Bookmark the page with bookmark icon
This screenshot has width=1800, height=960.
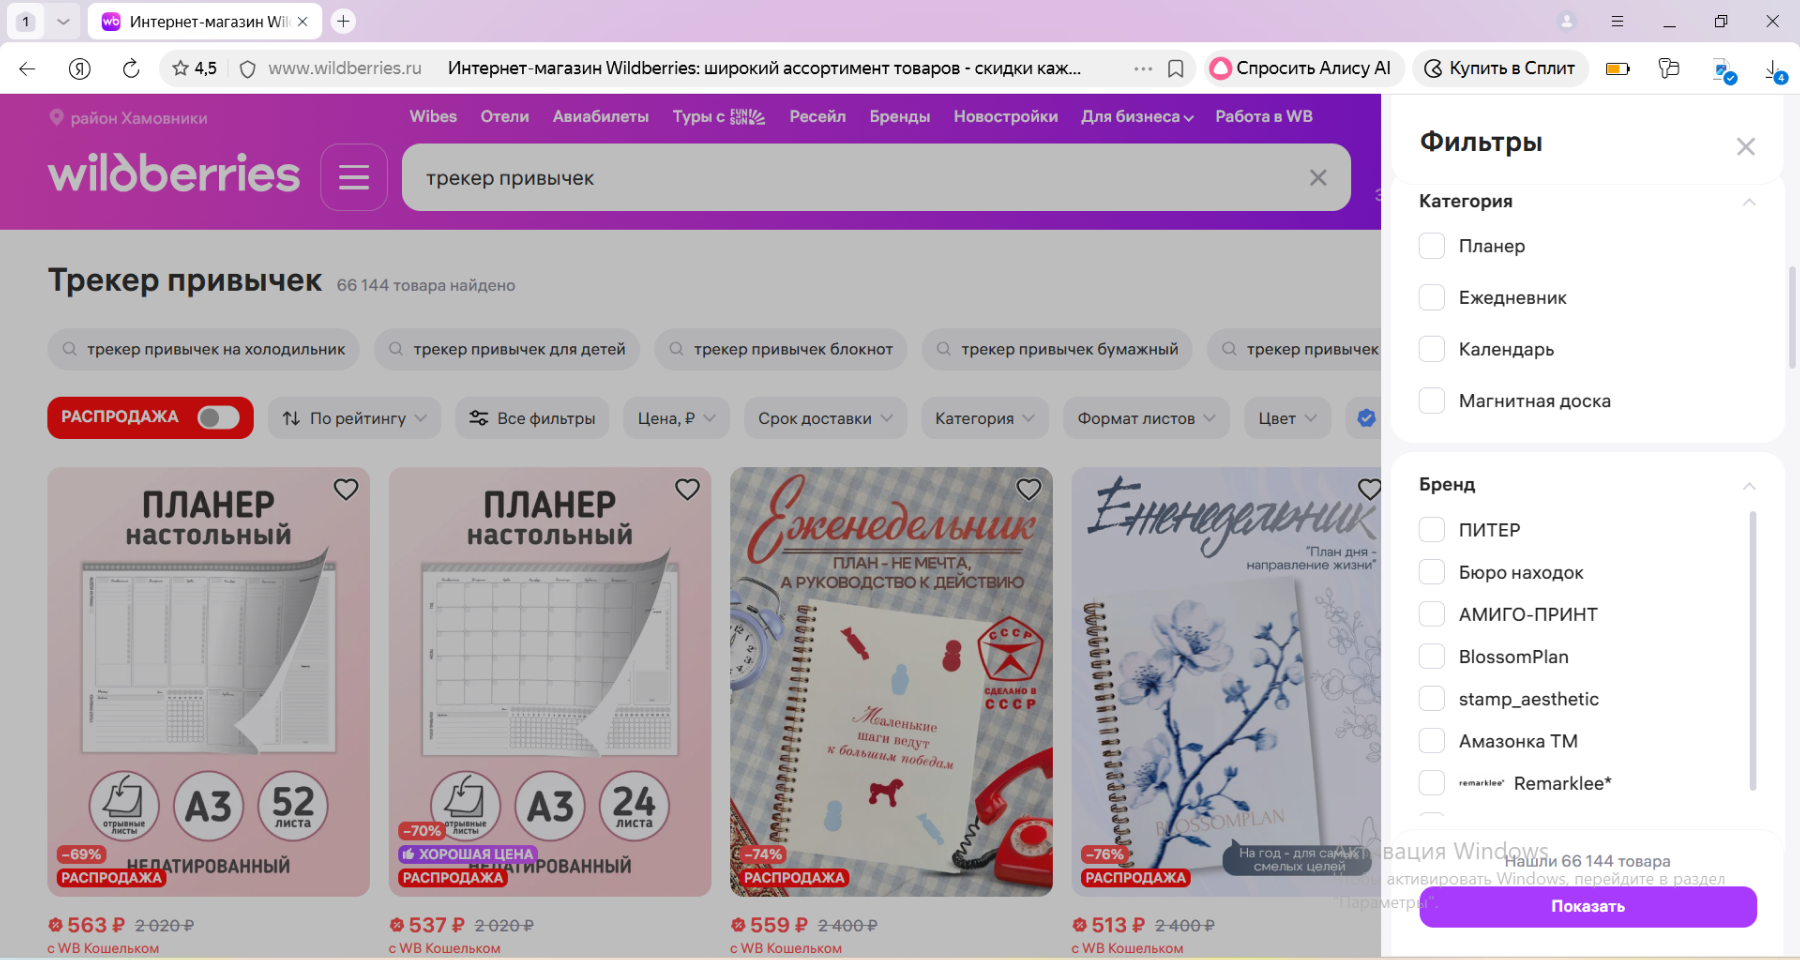1176,68
